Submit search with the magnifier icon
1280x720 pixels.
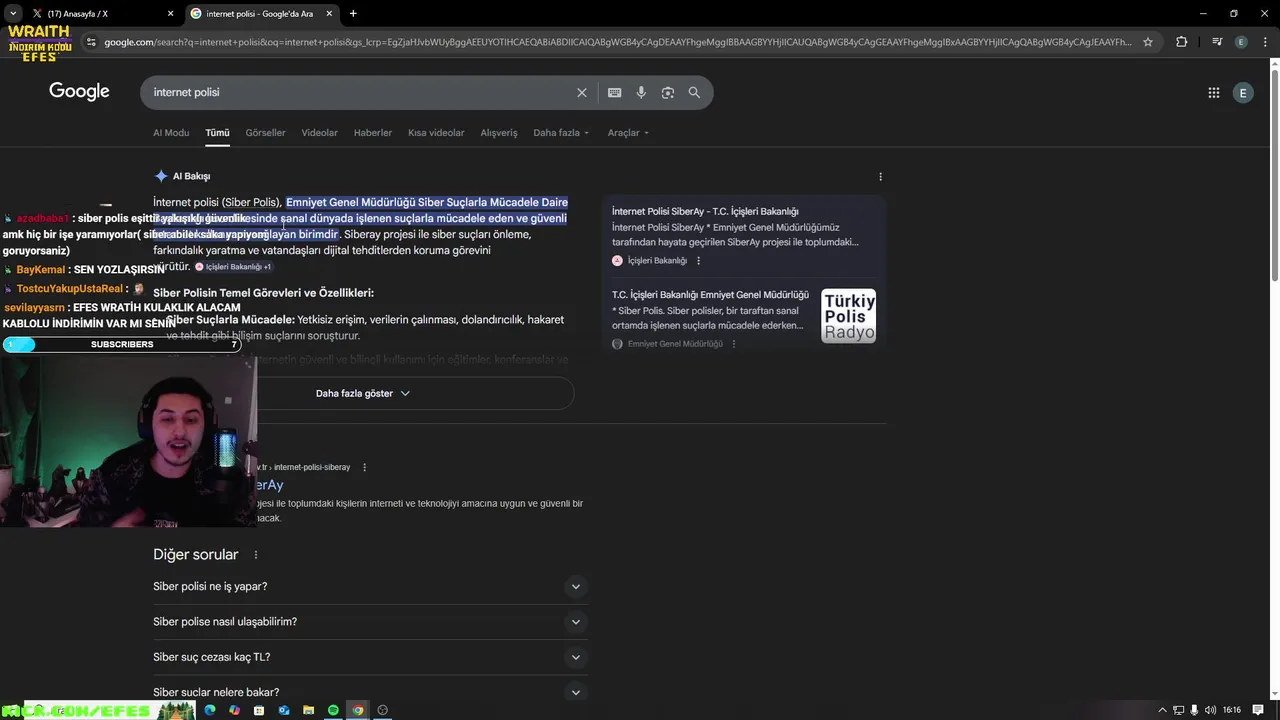[694, 92]
